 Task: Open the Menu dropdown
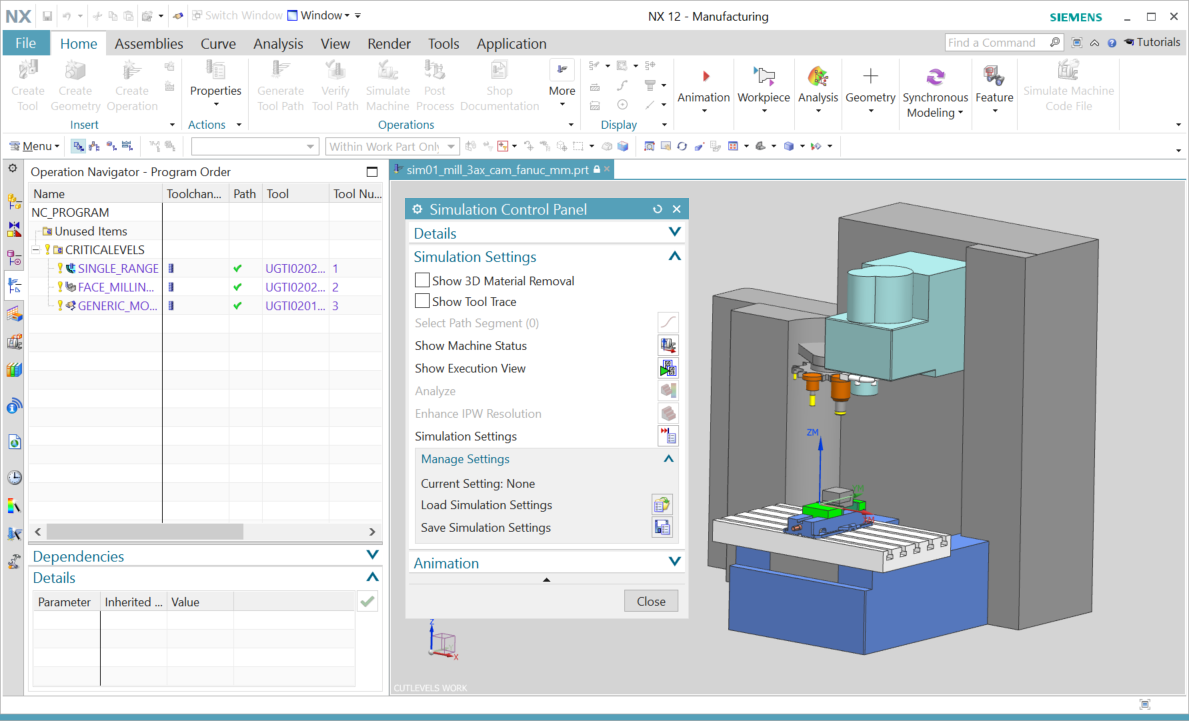pos(34,146)
